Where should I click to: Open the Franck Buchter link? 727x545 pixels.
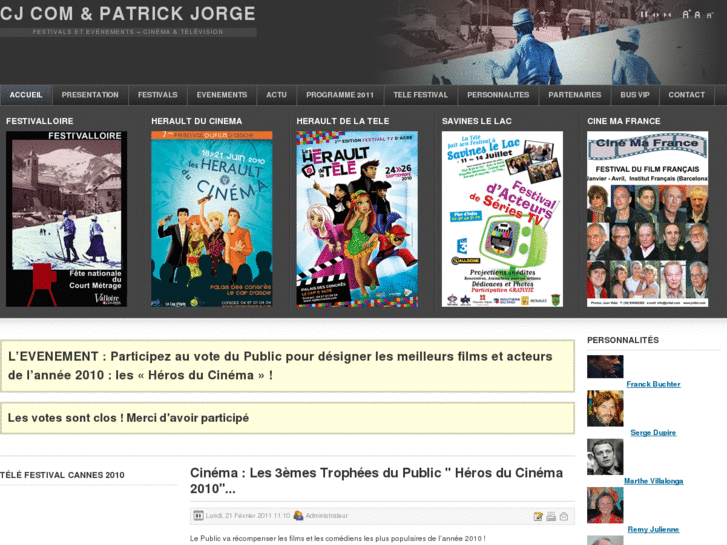click(x=653, y=384)
